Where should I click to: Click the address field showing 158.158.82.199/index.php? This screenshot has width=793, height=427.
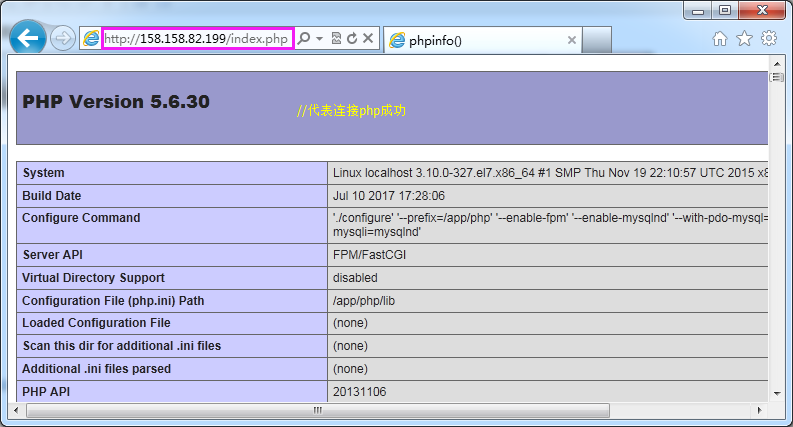pyautogui.click(x=198, y=38)
